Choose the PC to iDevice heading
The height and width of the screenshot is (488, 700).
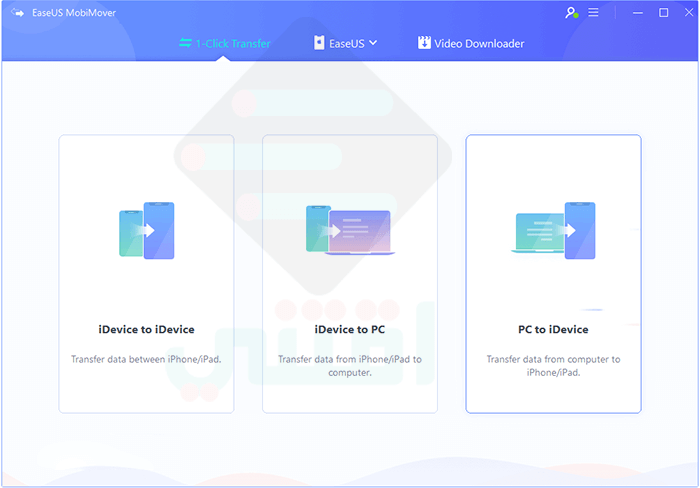[x=554, y=330]
